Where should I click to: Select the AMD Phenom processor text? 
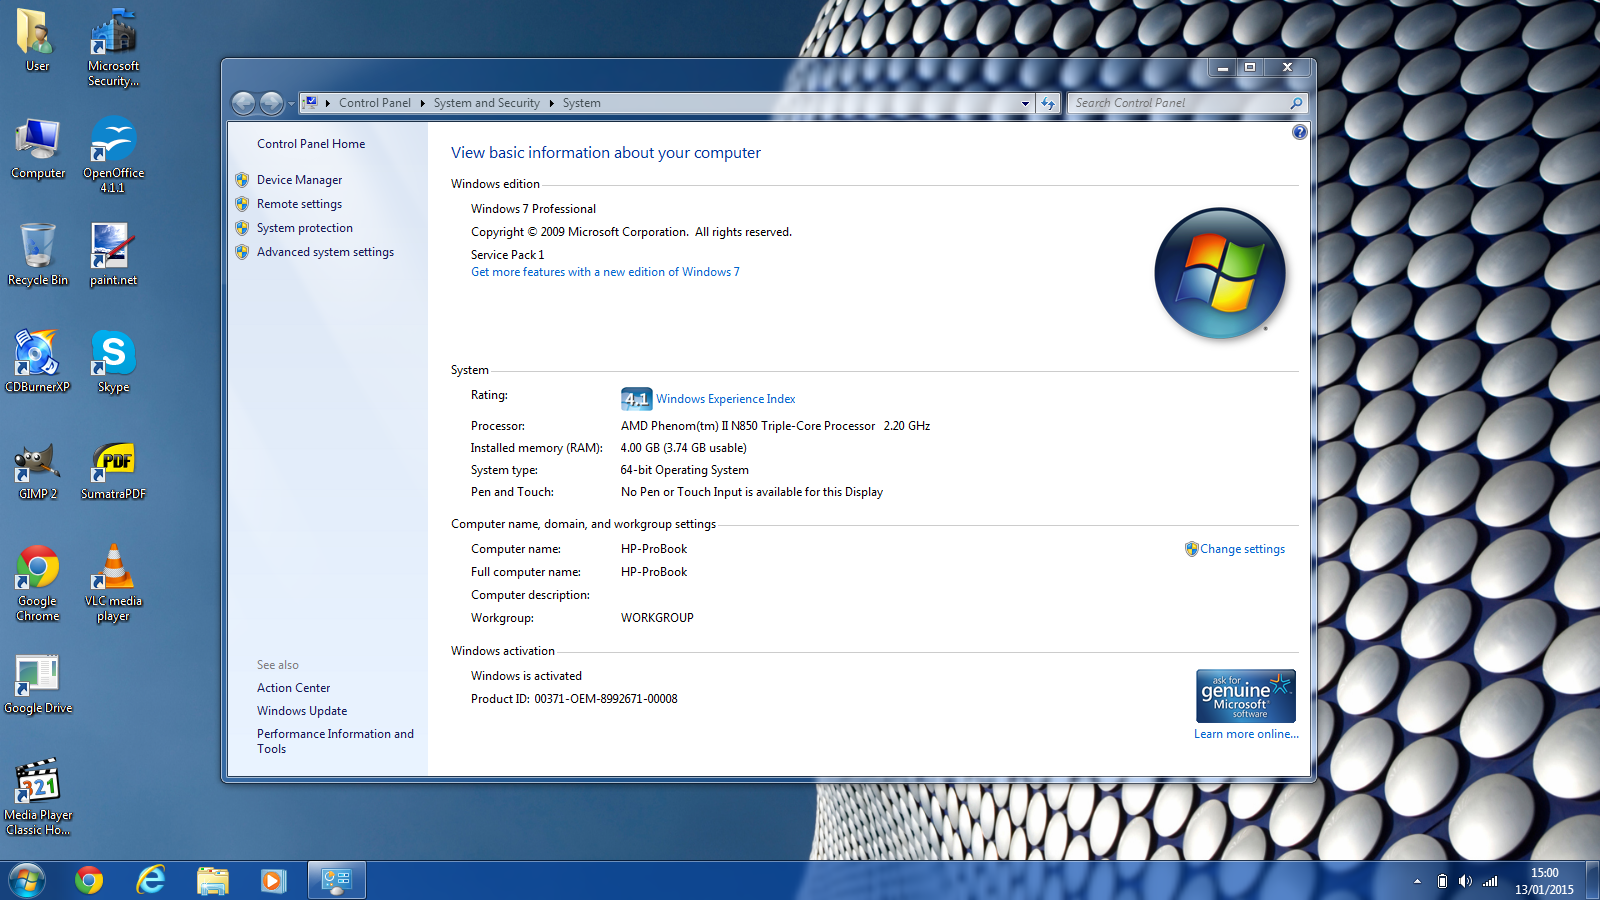coord(775,426)
